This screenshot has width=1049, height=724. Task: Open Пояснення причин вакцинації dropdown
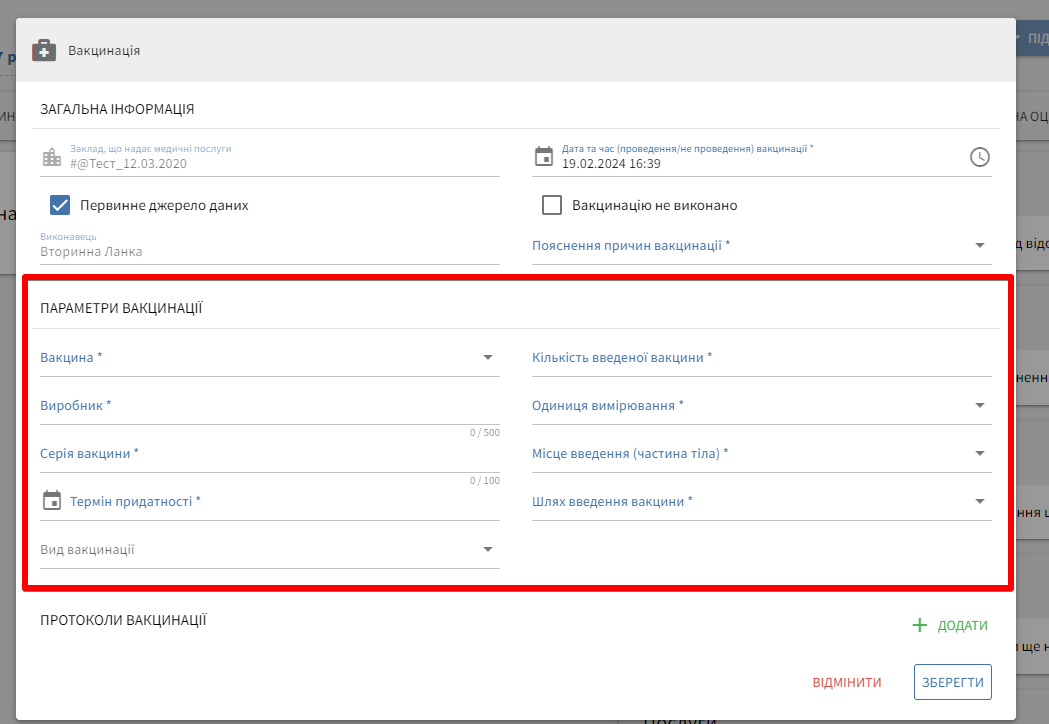coord(979,245)
